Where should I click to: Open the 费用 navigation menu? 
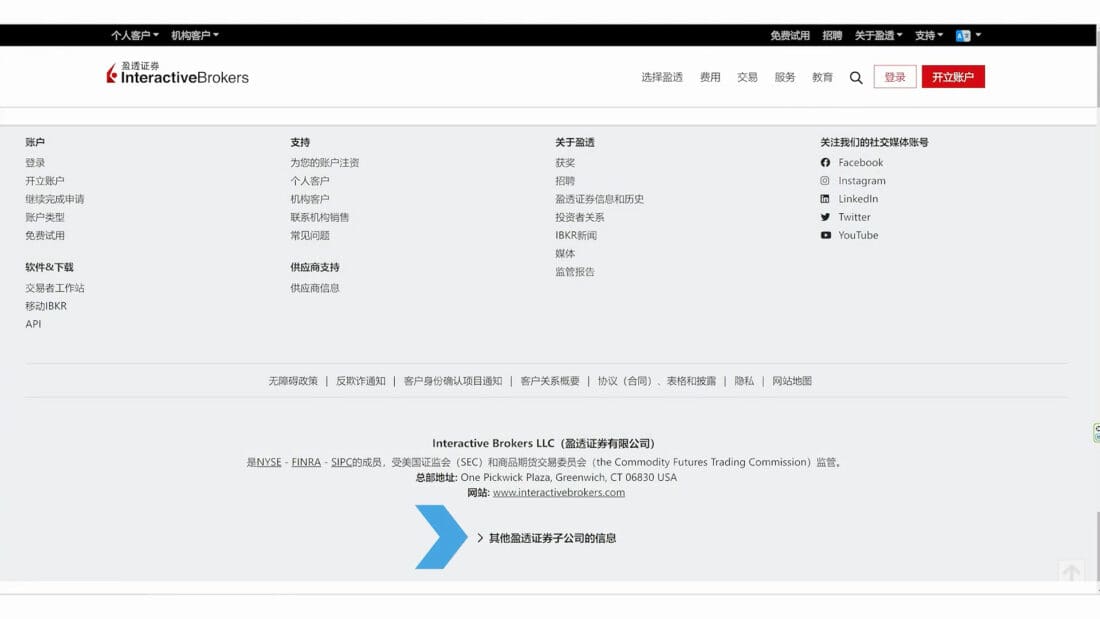point(710,77)
